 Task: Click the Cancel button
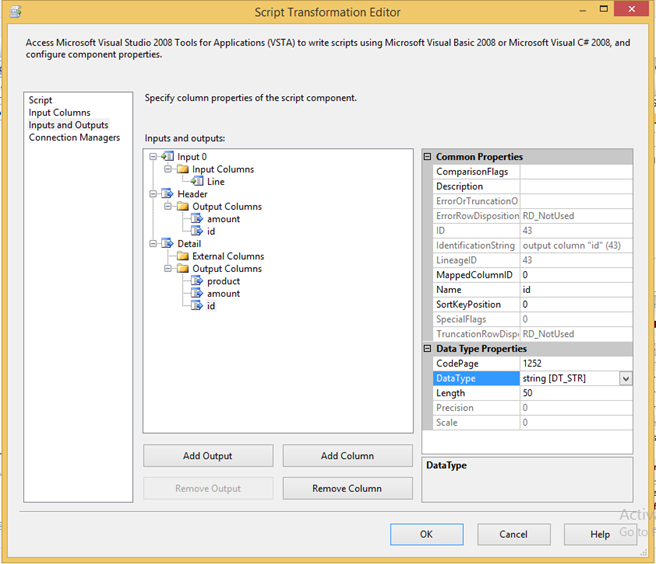pyautogui.click(x=514, y=534)
